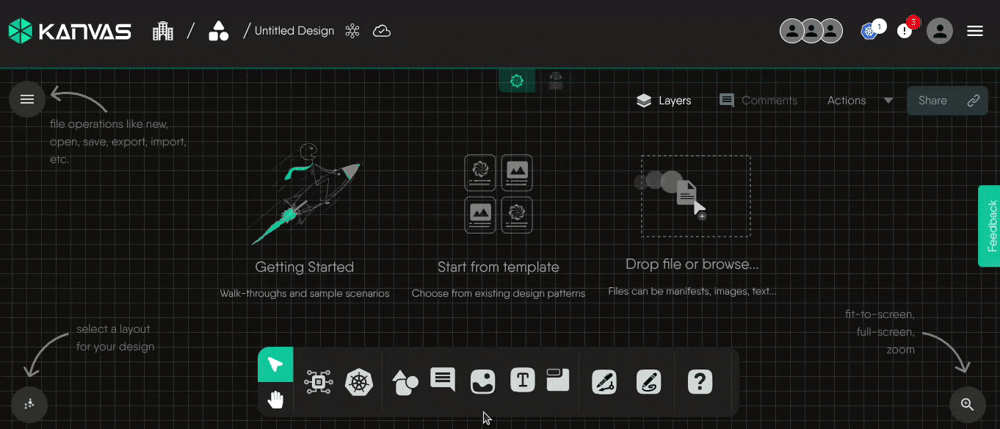Open the top-right main menu
Image resolution: width=1000 pixels, height=429 pixels.
coord(975,31)
